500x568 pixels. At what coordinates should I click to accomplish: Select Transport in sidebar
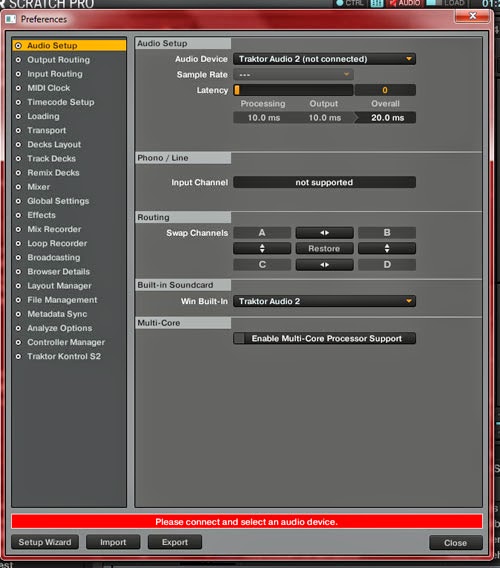tap(46, 130)
